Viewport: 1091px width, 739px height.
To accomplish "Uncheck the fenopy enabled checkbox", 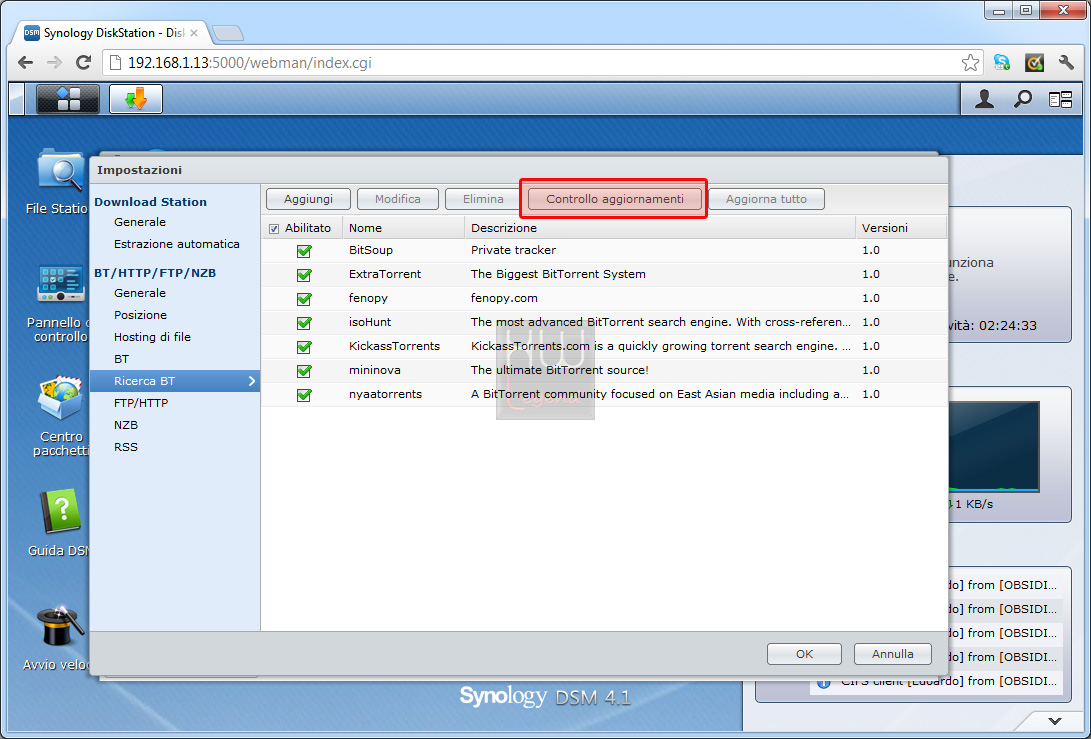I will (x=304, y=299).
